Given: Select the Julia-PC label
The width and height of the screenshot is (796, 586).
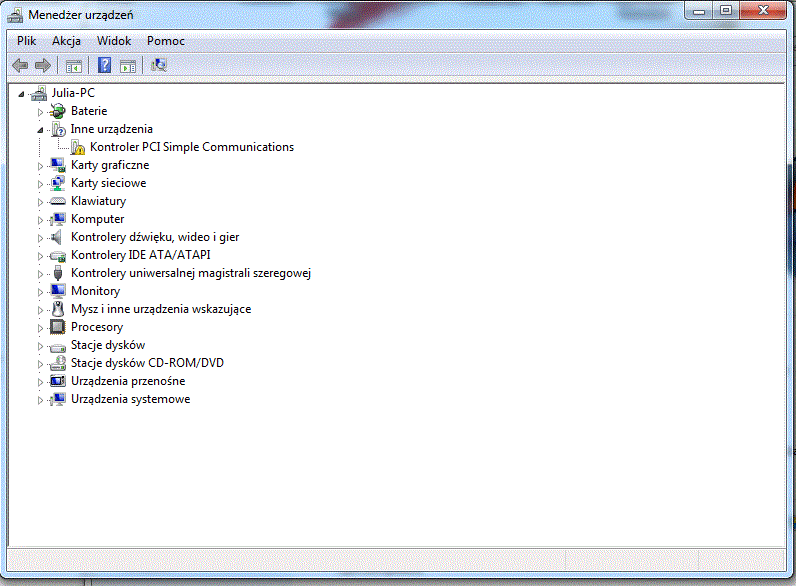Looking at the screenshot, I should [73, 93].
